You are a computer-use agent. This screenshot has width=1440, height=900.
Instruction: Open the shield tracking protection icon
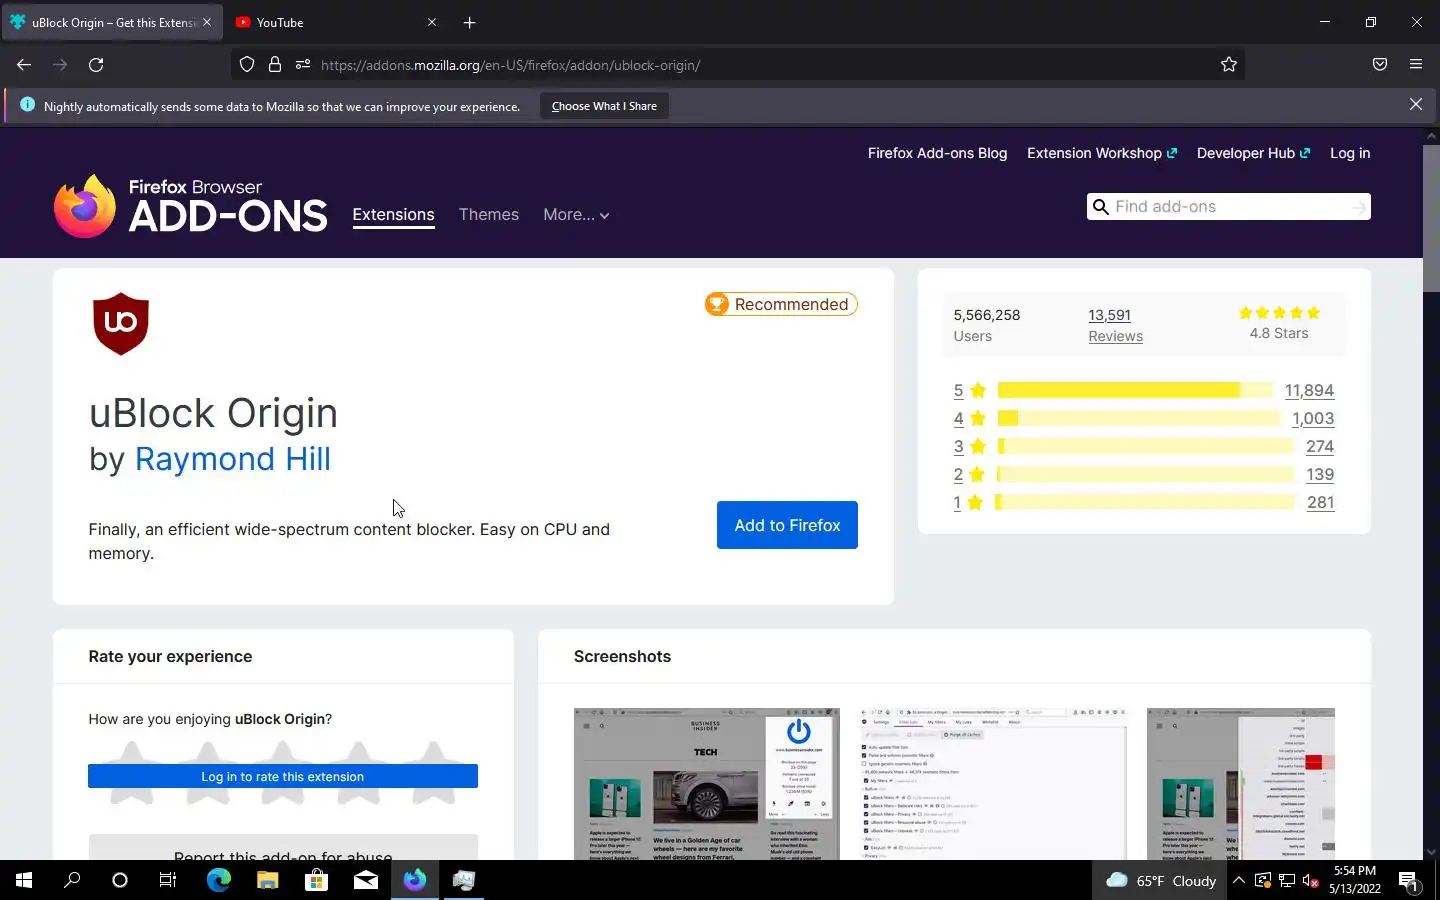[247, 65]
